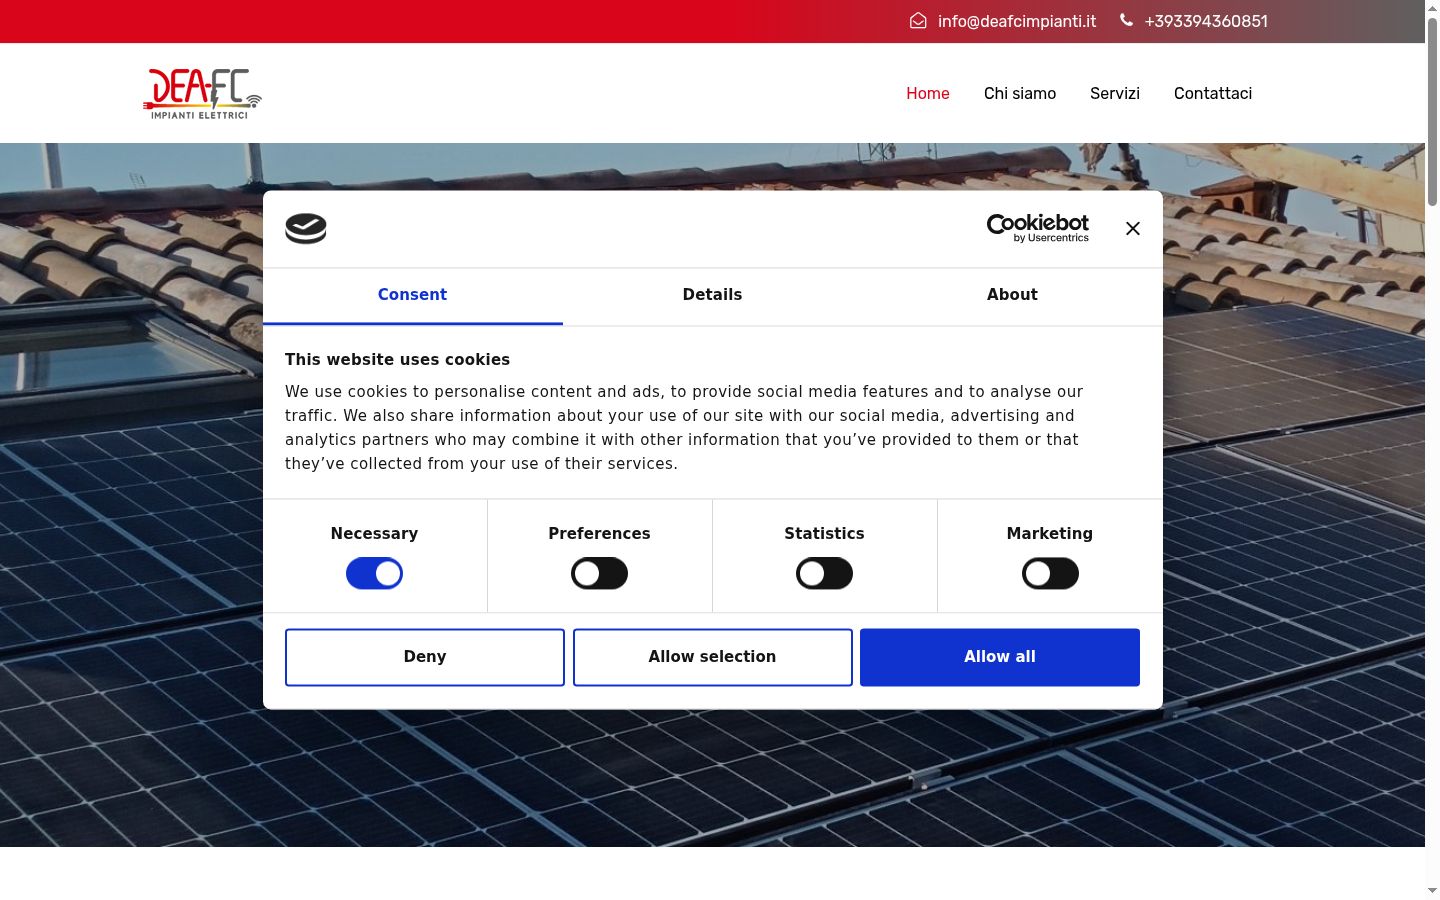Enable the Marketing cookies switch
The width and height of the screenshot is (1440, 900).
click(1050, 573)
